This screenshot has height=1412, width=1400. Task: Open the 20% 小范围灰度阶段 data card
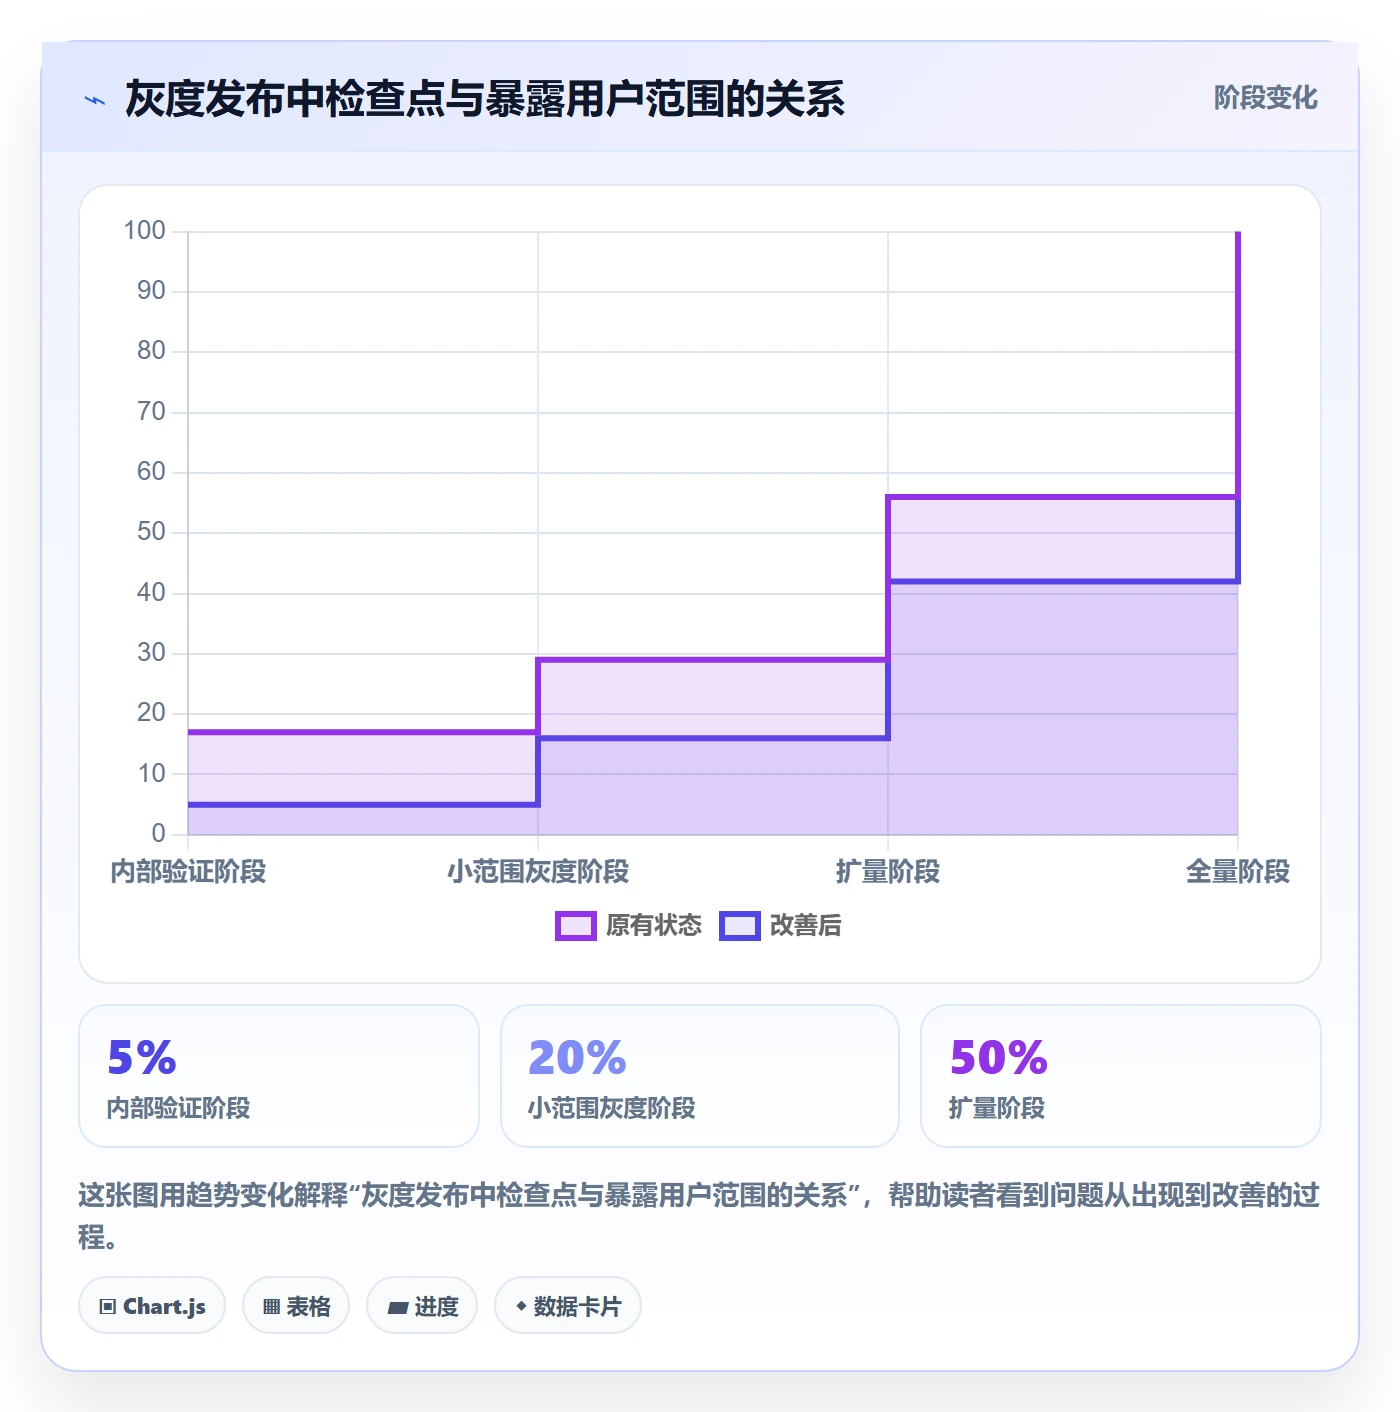coord(700,1076)
